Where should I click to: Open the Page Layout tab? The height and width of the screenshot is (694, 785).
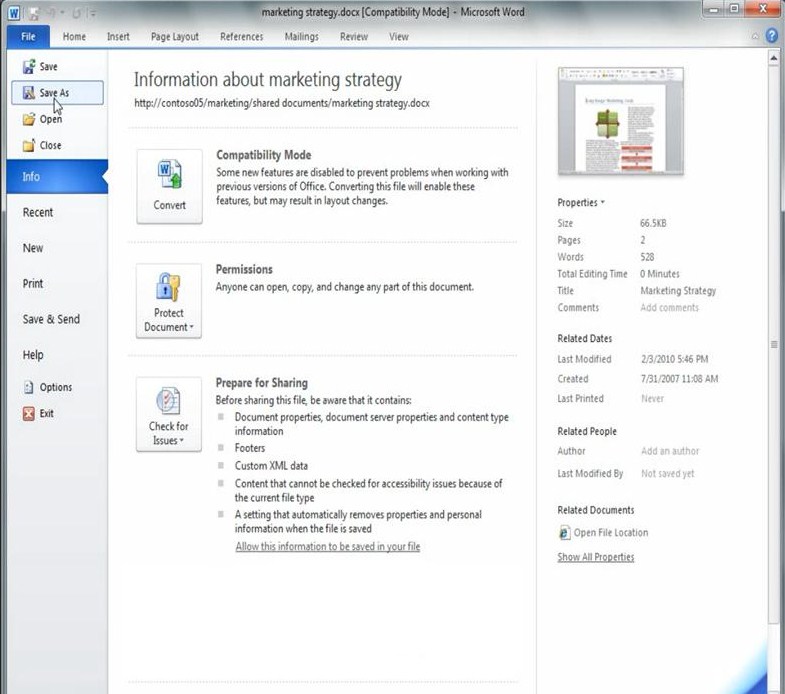[x=175, y=37]
